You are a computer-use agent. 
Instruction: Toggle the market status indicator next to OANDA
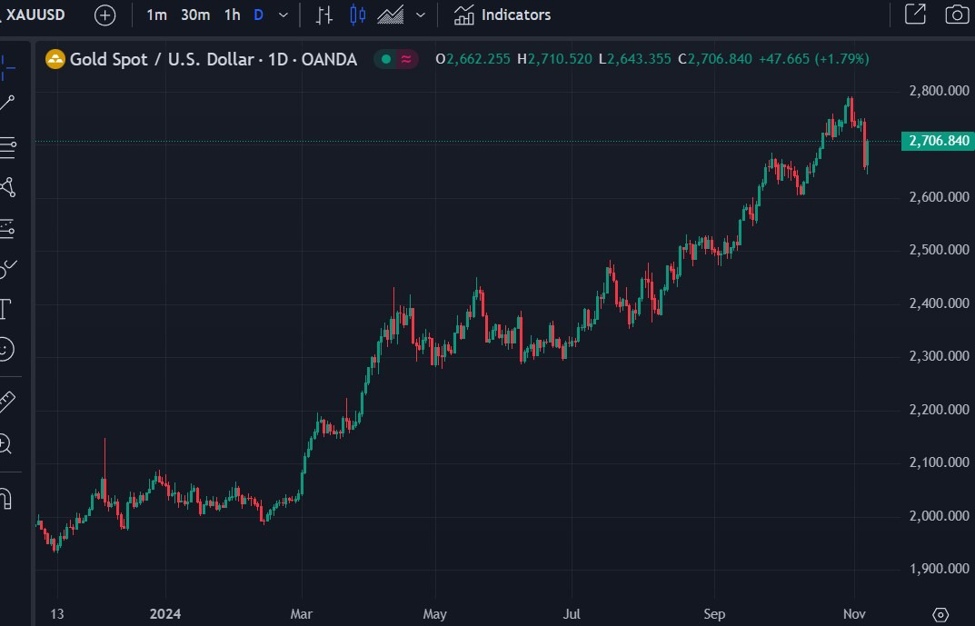(396, 59)
